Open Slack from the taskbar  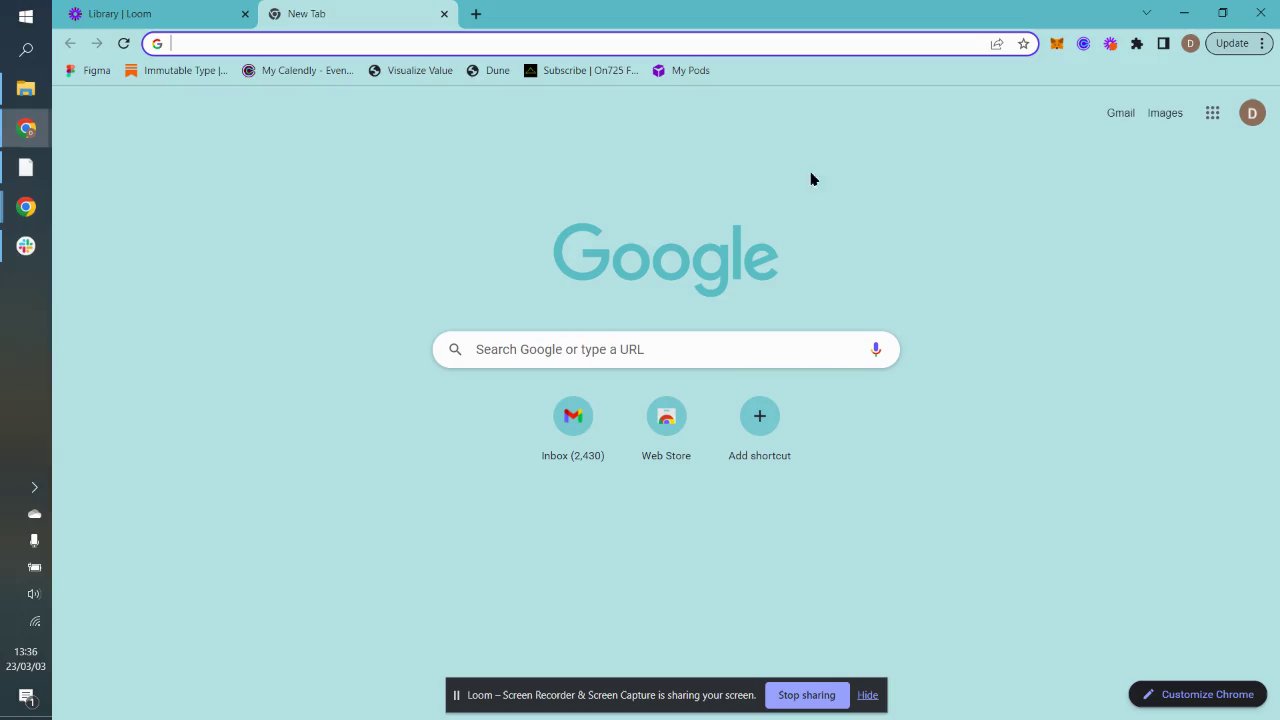click(26, 246)
